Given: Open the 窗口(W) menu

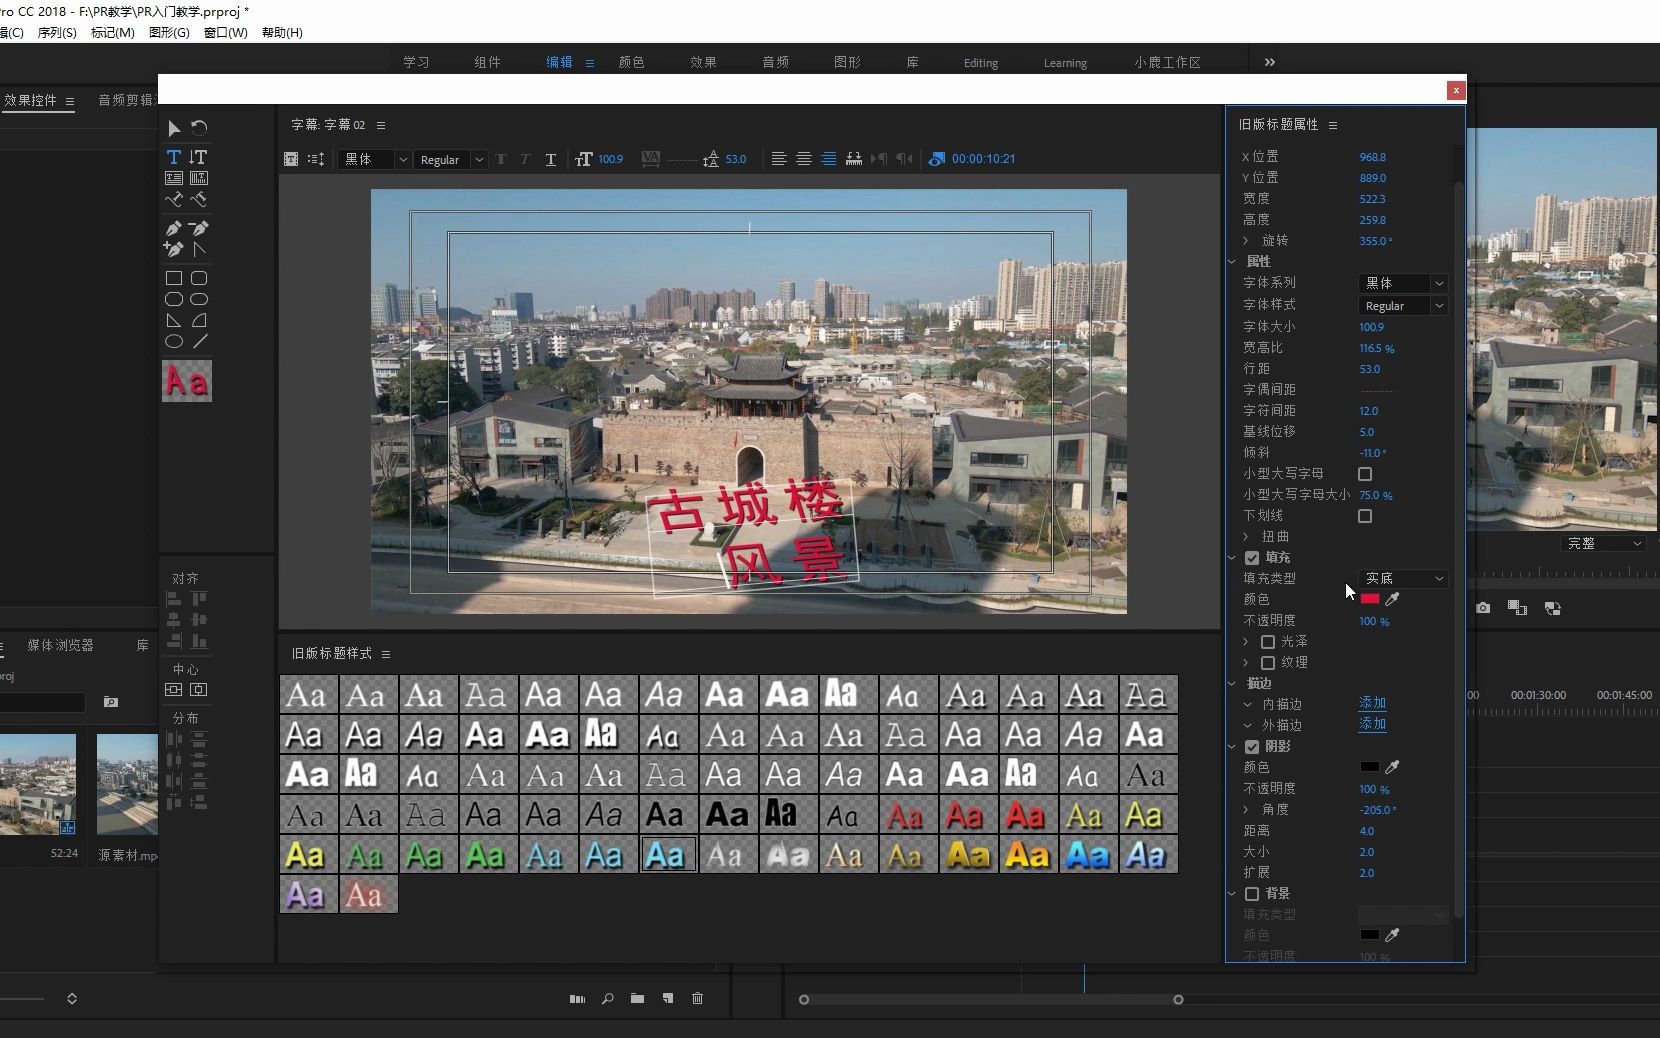Looking at the screenshot, I should (225, 32).
